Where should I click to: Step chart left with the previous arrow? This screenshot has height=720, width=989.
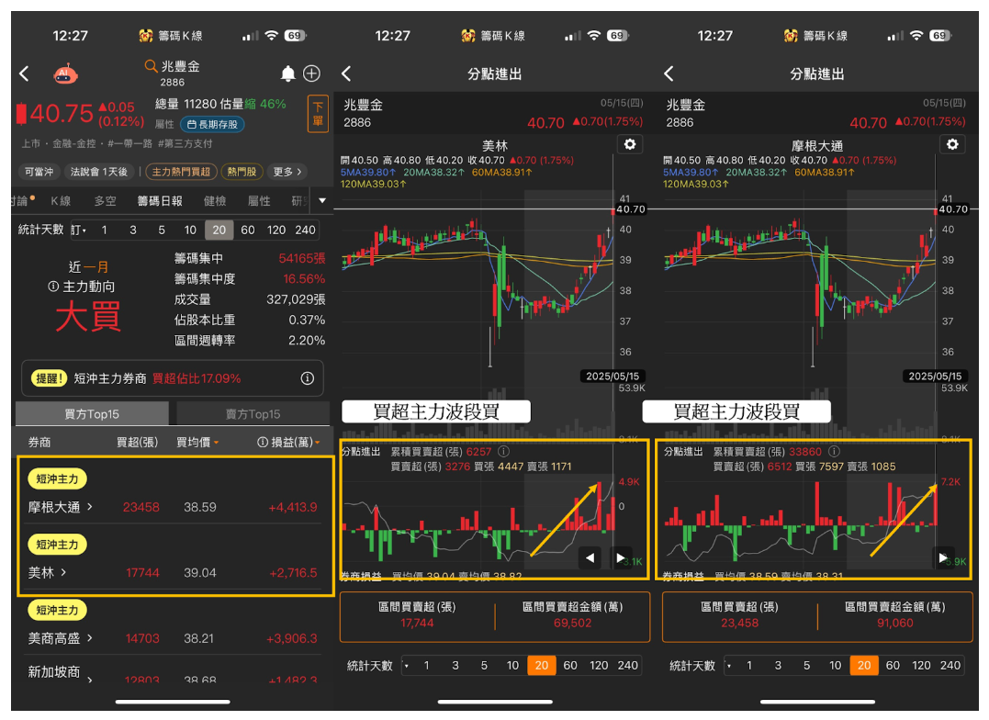click(590, 557)
